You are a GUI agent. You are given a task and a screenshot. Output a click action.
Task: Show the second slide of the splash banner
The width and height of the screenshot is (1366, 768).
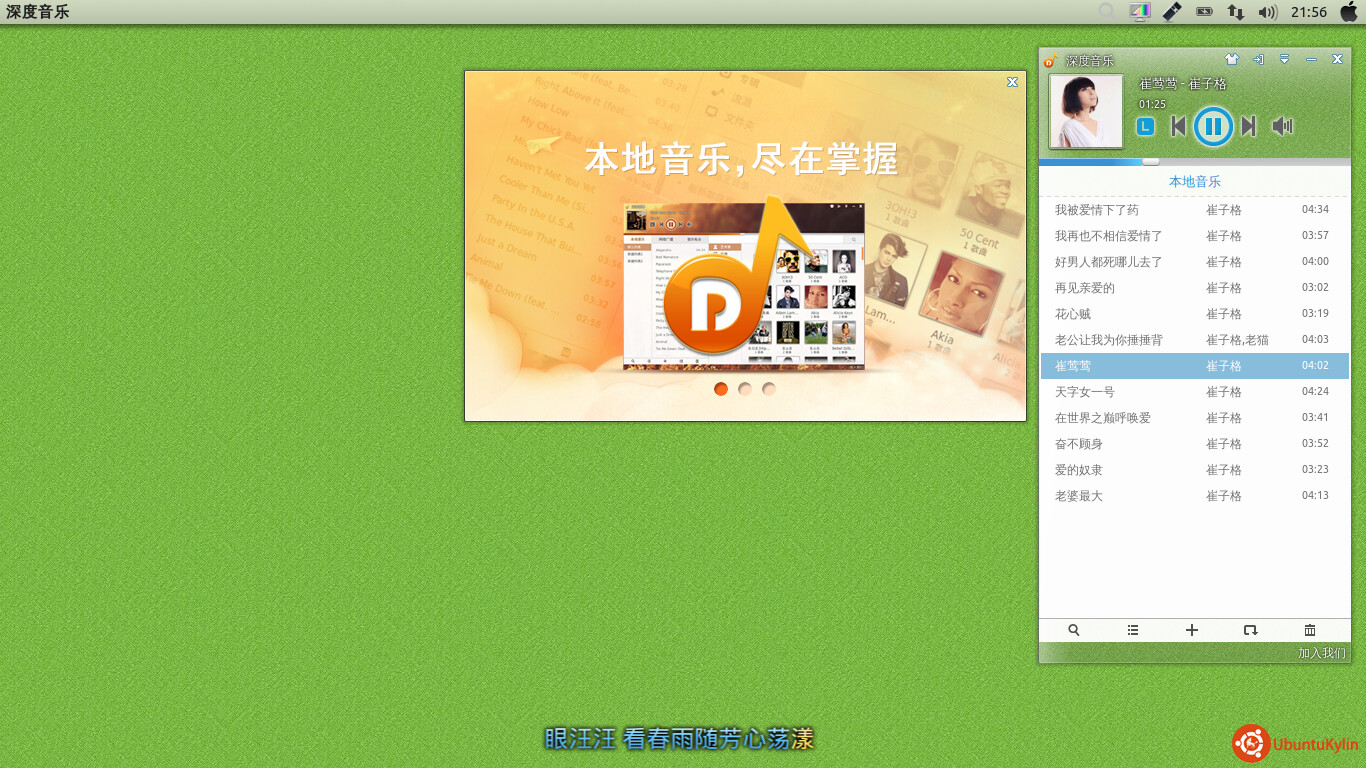745,389
